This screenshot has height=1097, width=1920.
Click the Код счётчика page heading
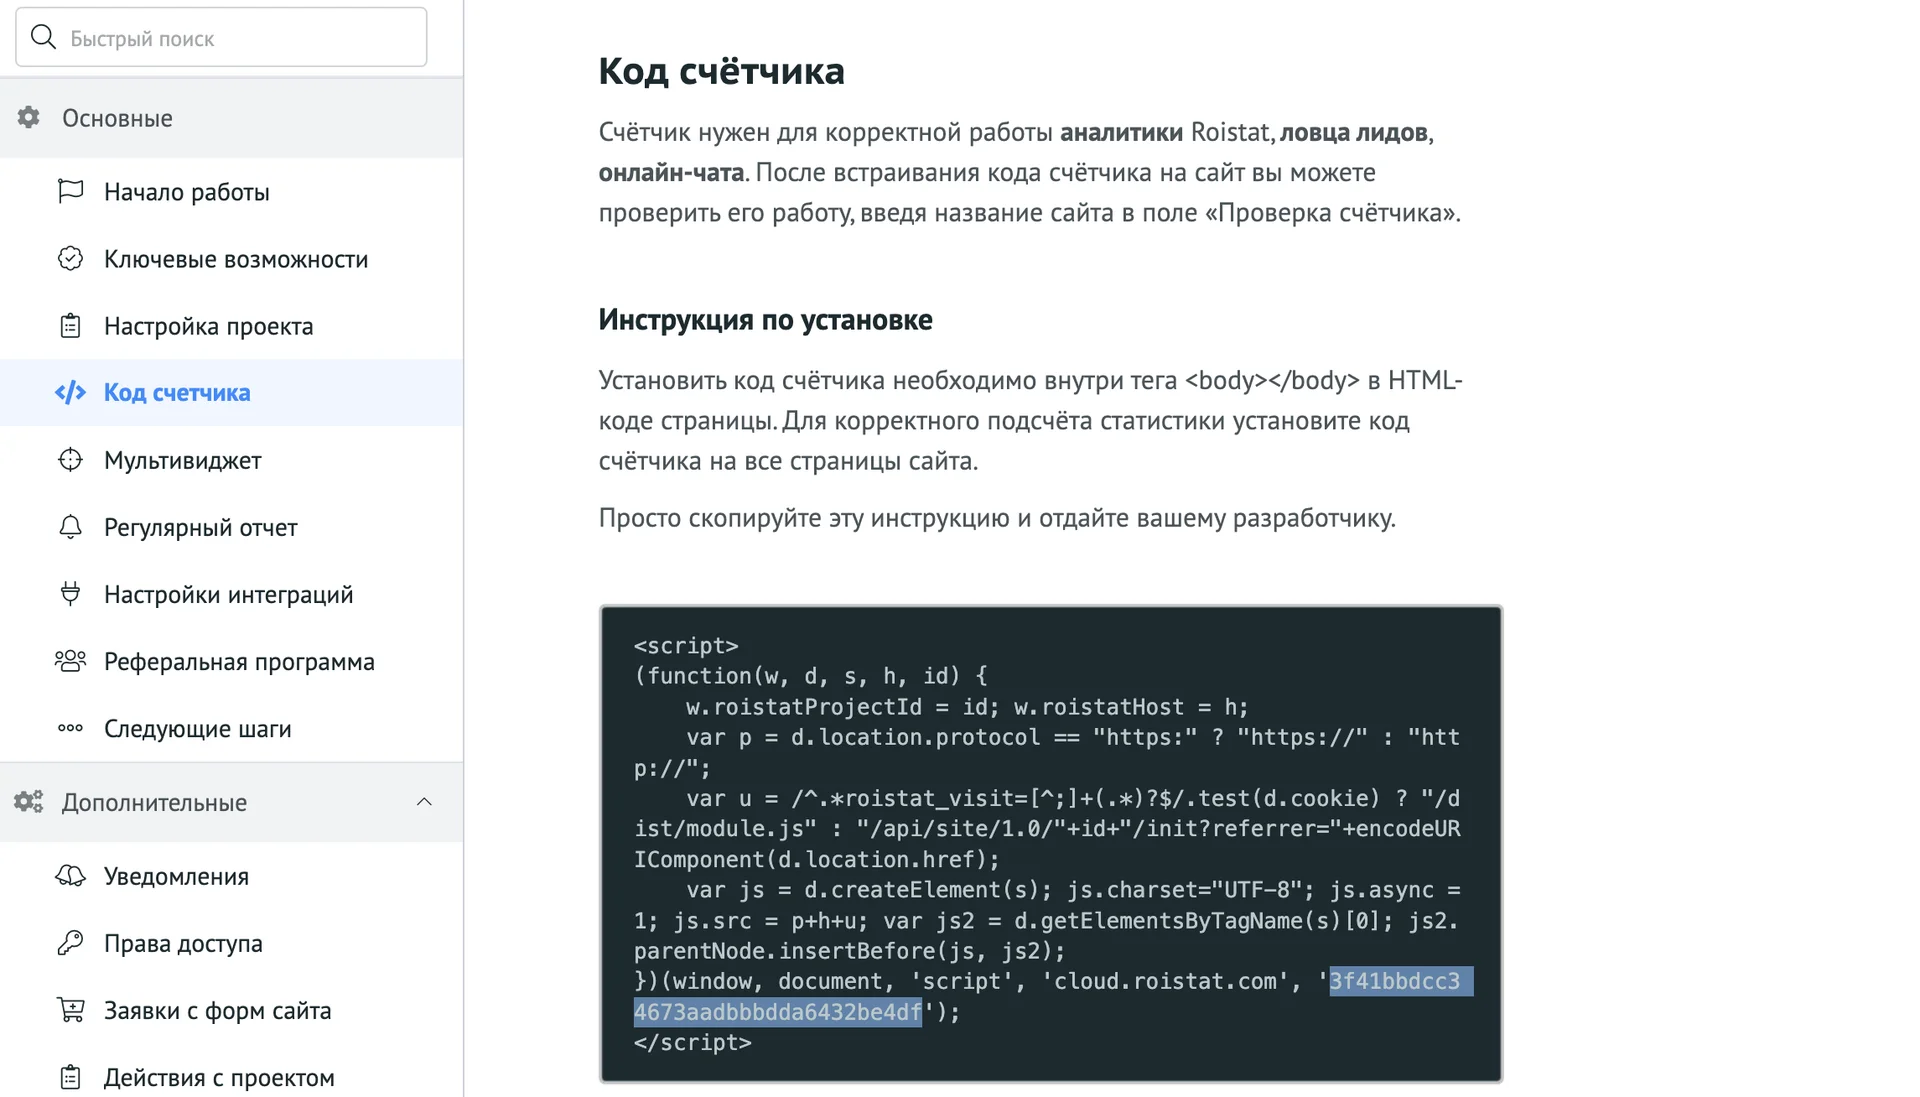tap(721, 71)
